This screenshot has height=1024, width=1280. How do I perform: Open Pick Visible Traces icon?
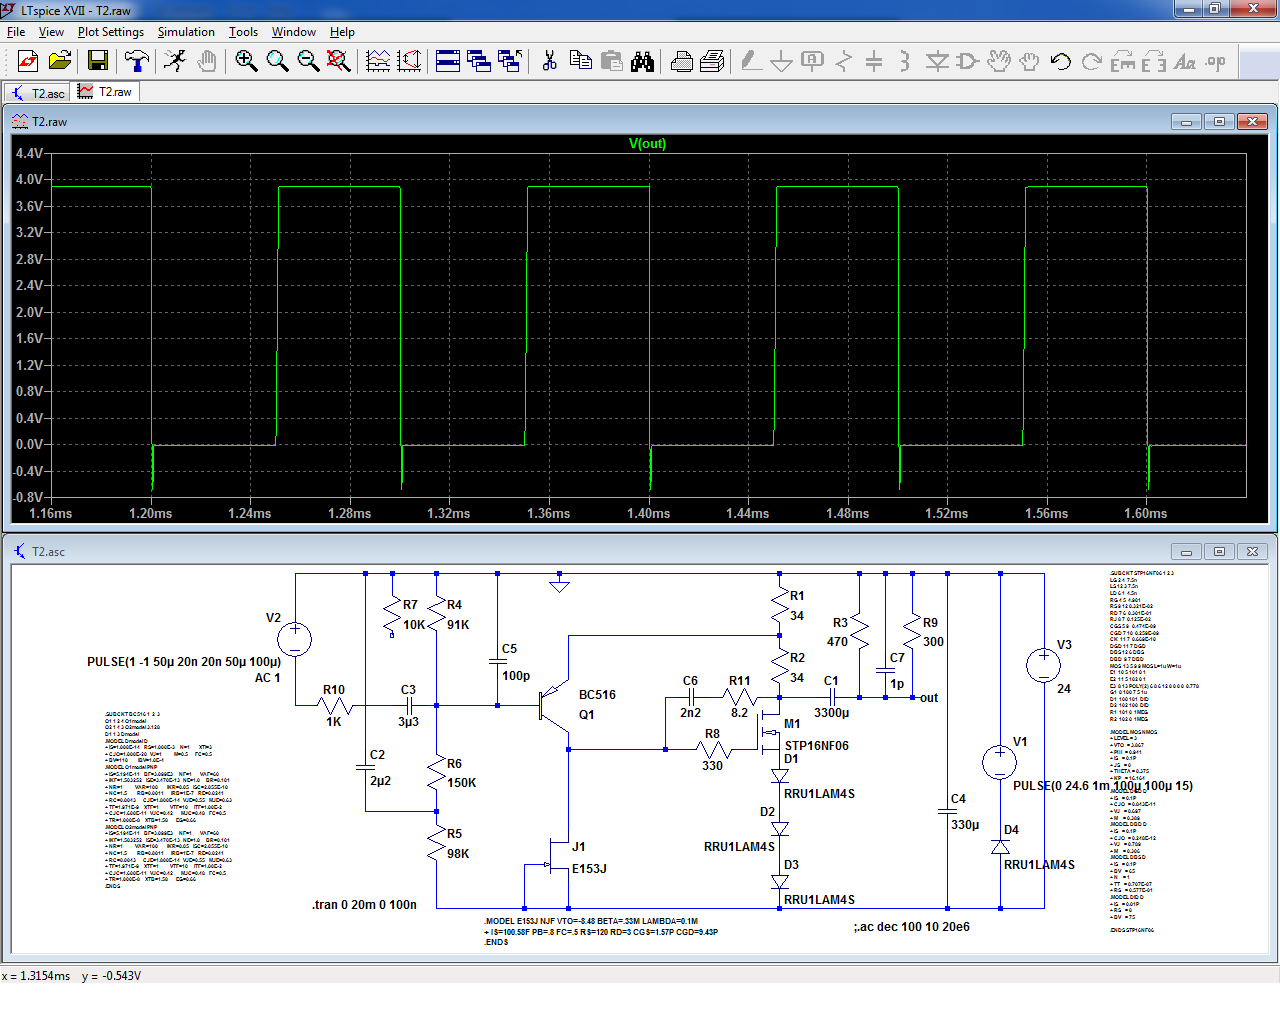[409, 62]
